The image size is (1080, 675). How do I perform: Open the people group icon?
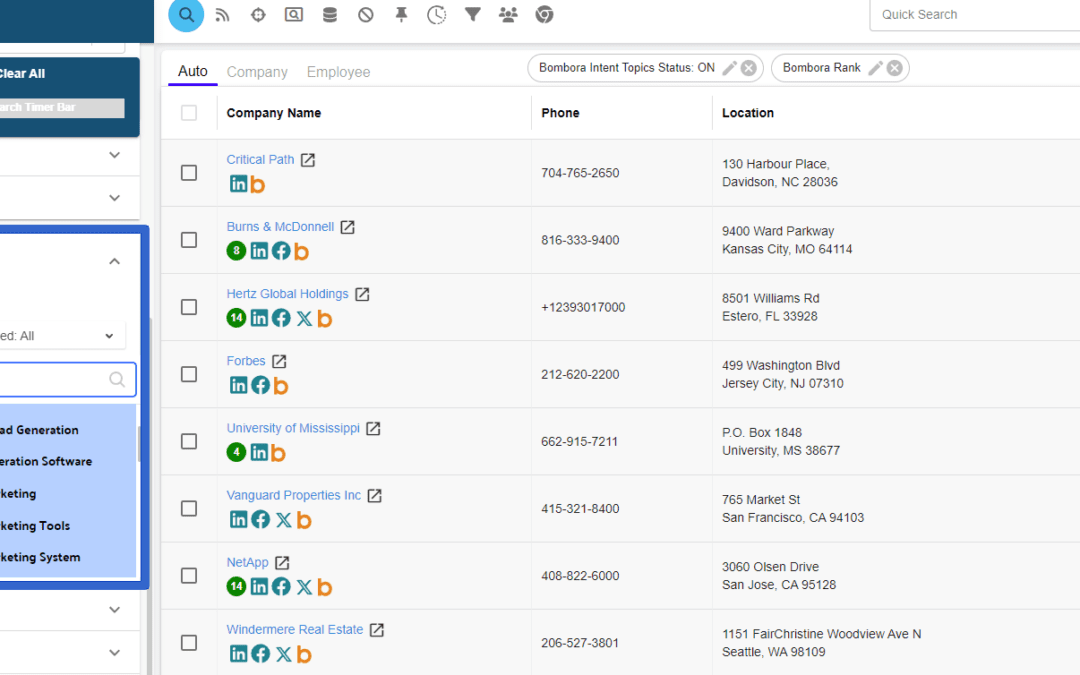[x=508, y=14]
